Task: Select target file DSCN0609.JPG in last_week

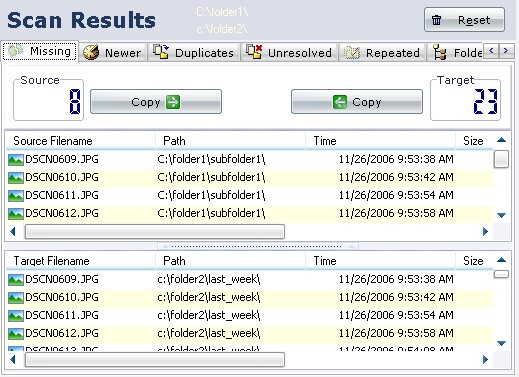Action: coord(249,279)
